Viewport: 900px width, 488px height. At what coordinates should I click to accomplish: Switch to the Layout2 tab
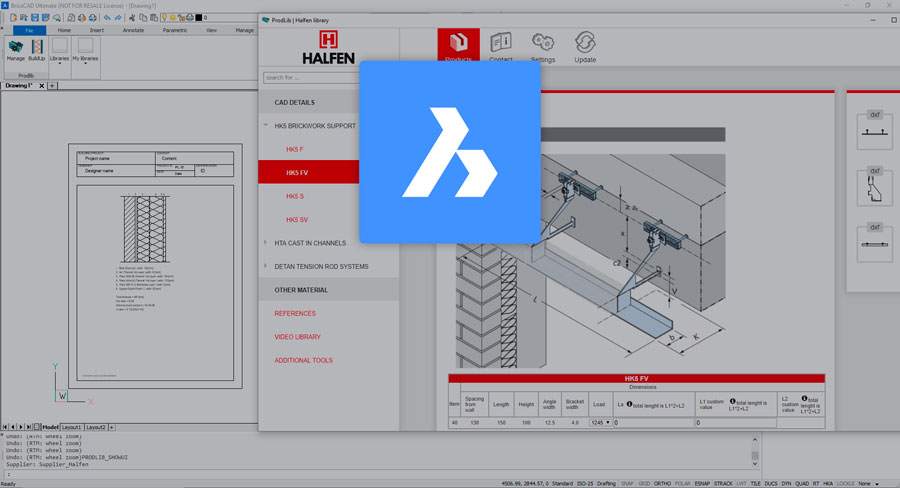96,427
